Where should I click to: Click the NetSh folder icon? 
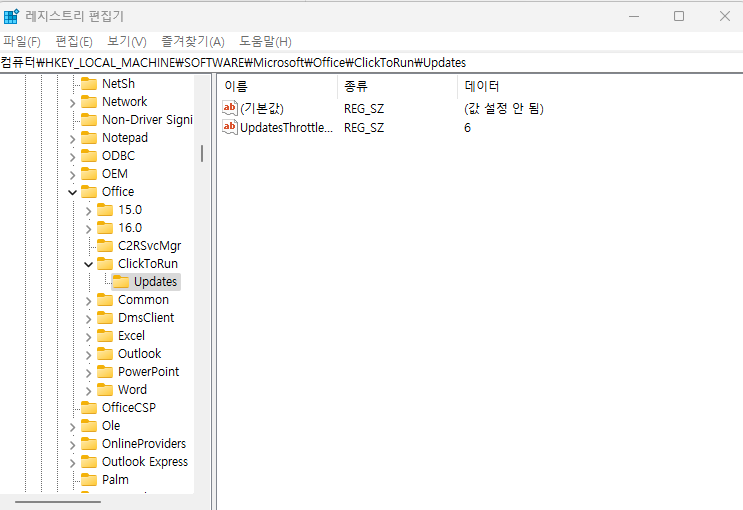pyautogui.click(x=89, y=84)
